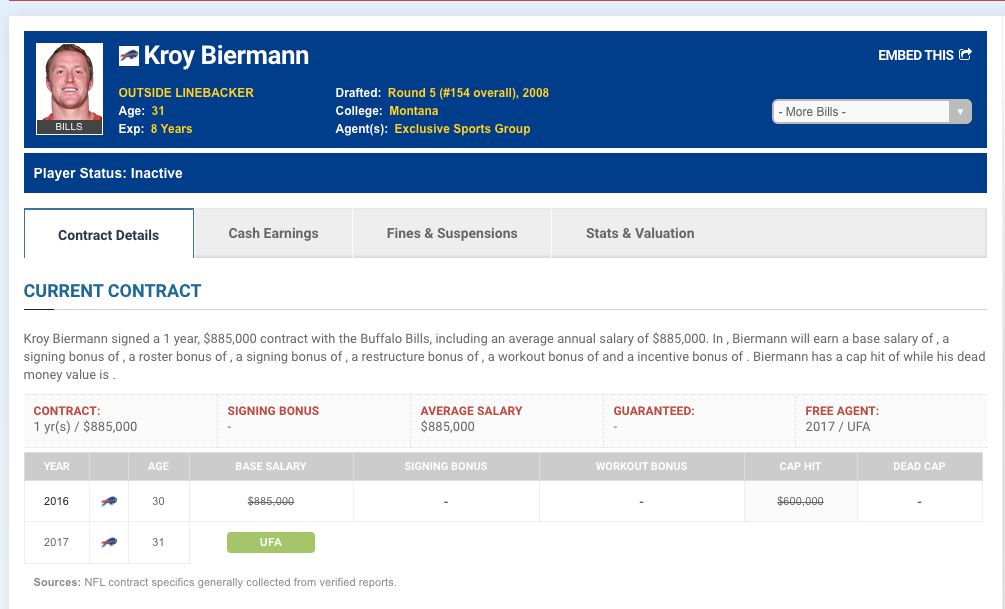Click the More Bills dropdown arrow
Image resolution: width=1005 pixels, height=609 pixels.
coord(960,111)
